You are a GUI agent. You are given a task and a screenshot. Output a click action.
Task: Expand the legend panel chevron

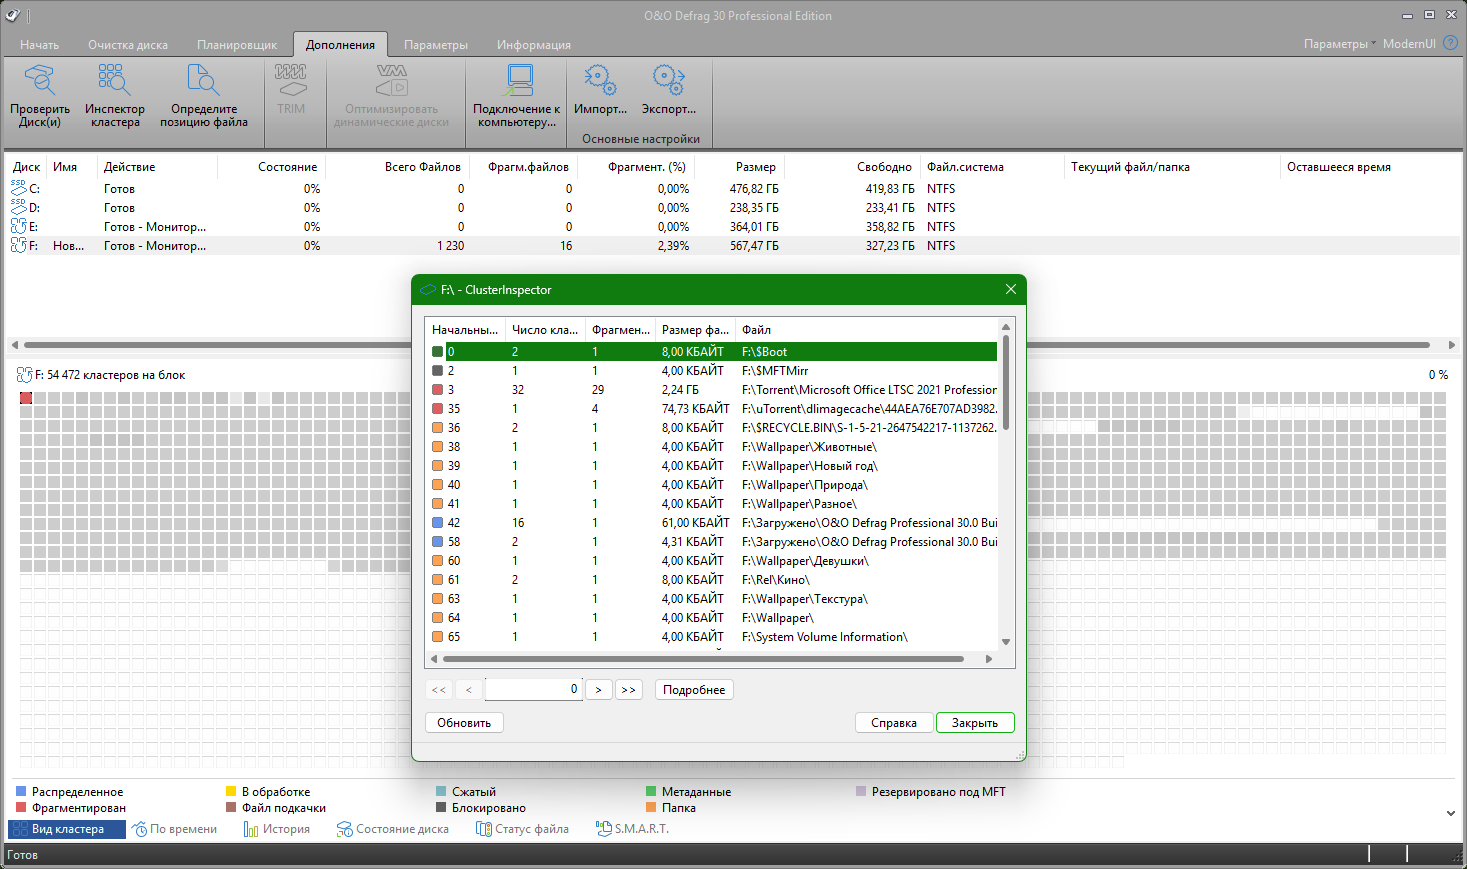coord(1450,813)
